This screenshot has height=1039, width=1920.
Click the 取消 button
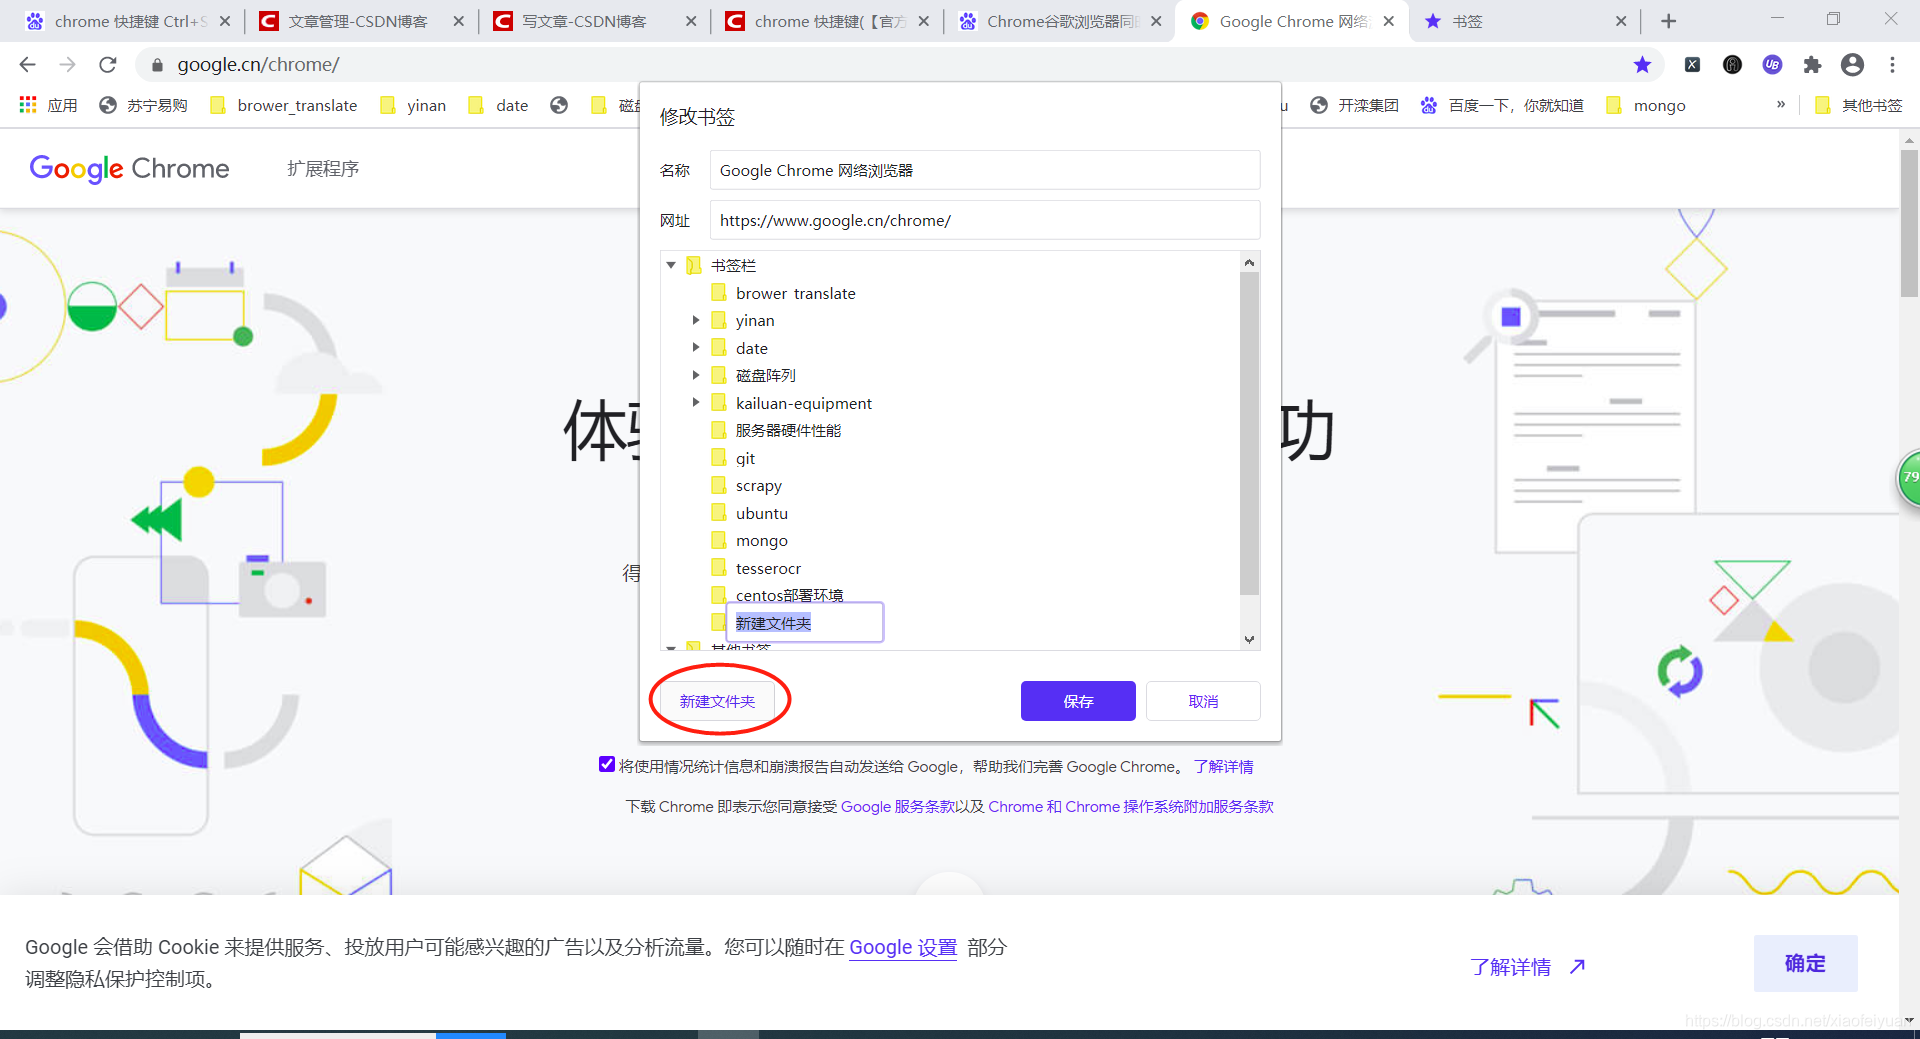(1203, 701)
